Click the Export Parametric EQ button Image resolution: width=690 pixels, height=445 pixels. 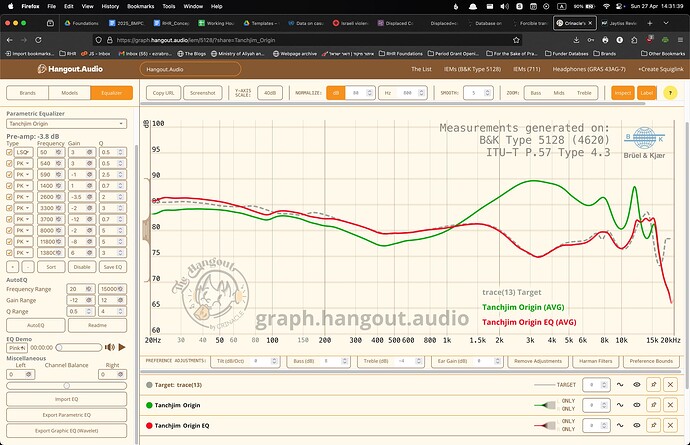[x=66, y=415]
